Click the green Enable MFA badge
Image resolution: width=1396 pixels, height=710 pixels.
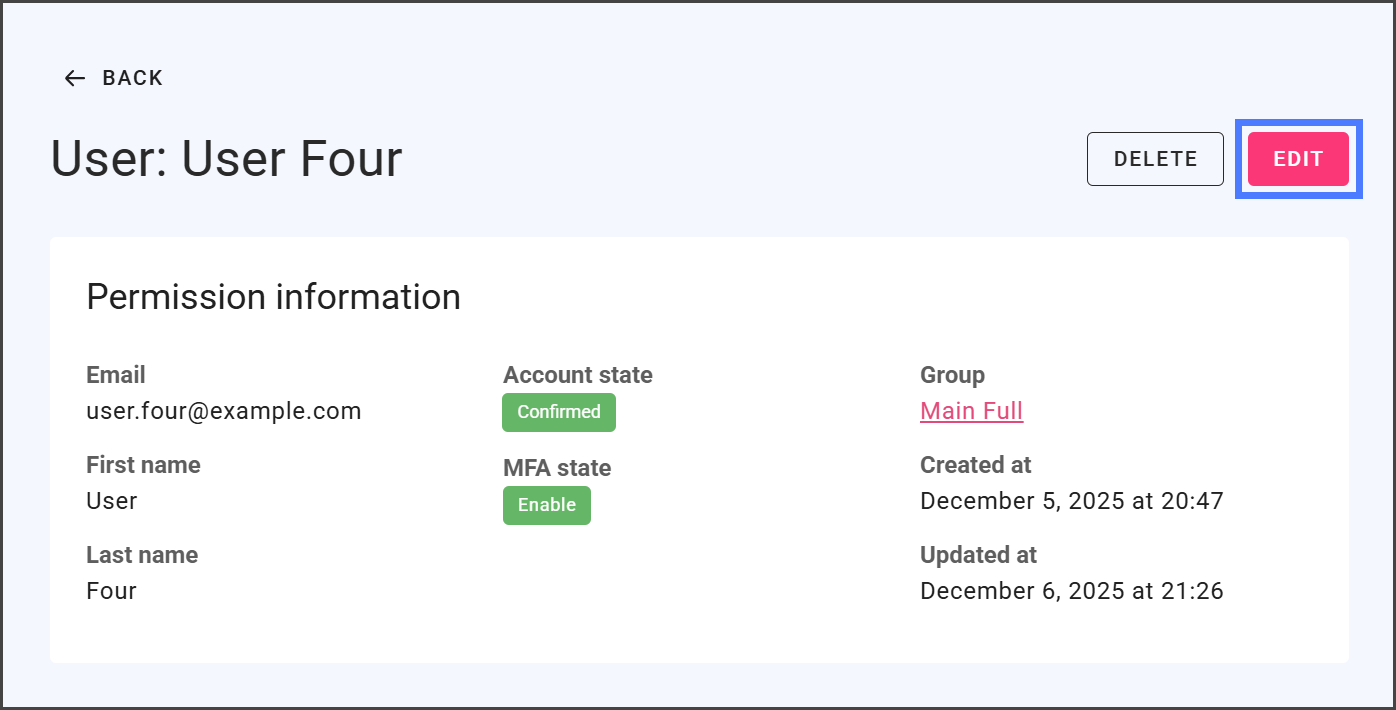(546, 505)
